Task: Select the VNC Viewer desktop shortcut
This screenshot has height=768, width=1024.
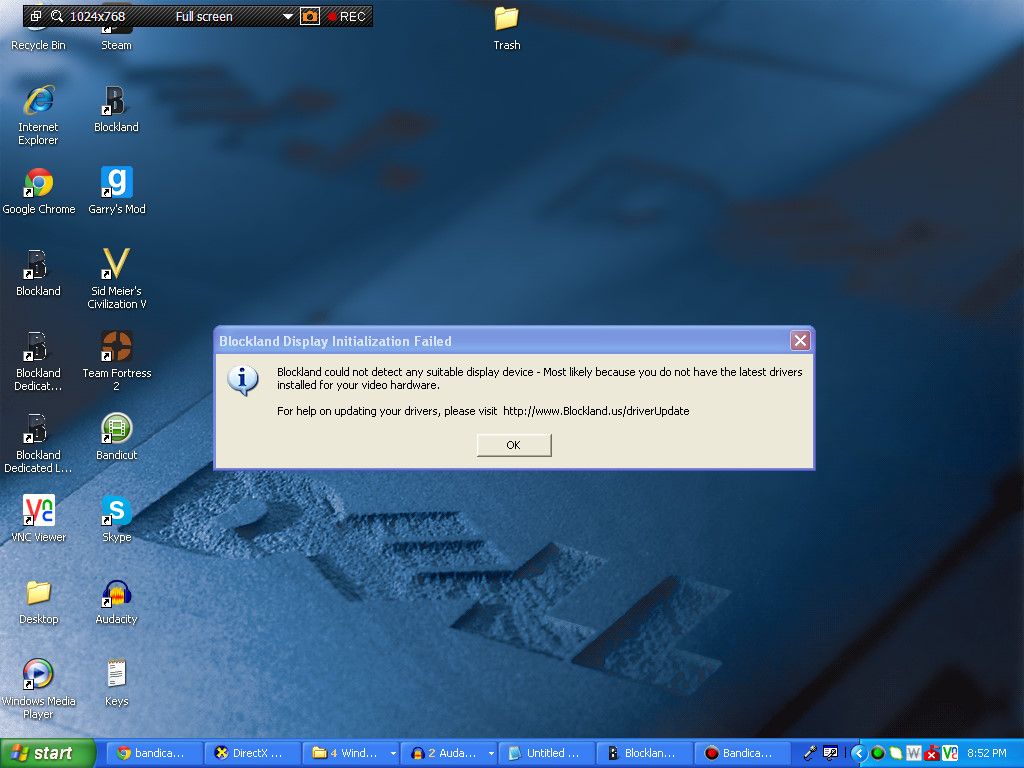Action: pyautogui.click(x=39, y=519)
